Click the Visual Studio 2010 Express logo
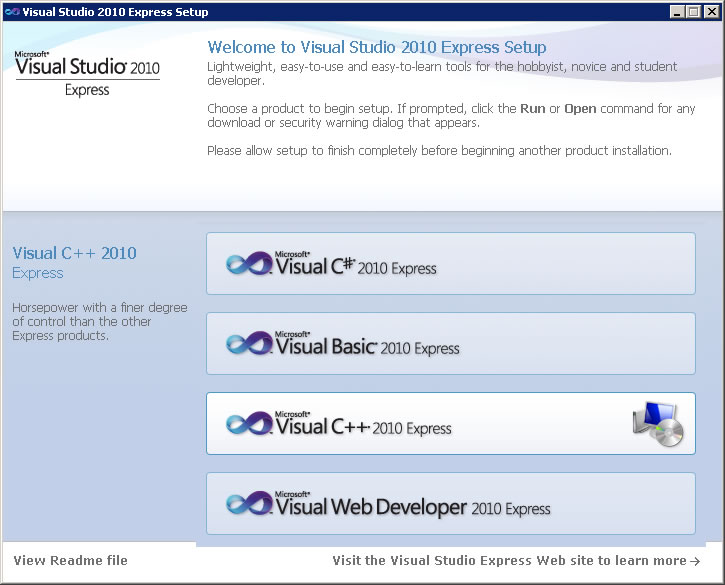 coord(87,74)
